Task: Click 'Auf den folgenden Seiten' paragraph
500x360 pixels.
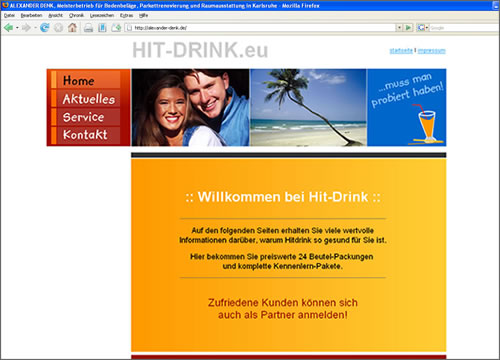Action: pos(283,235)
